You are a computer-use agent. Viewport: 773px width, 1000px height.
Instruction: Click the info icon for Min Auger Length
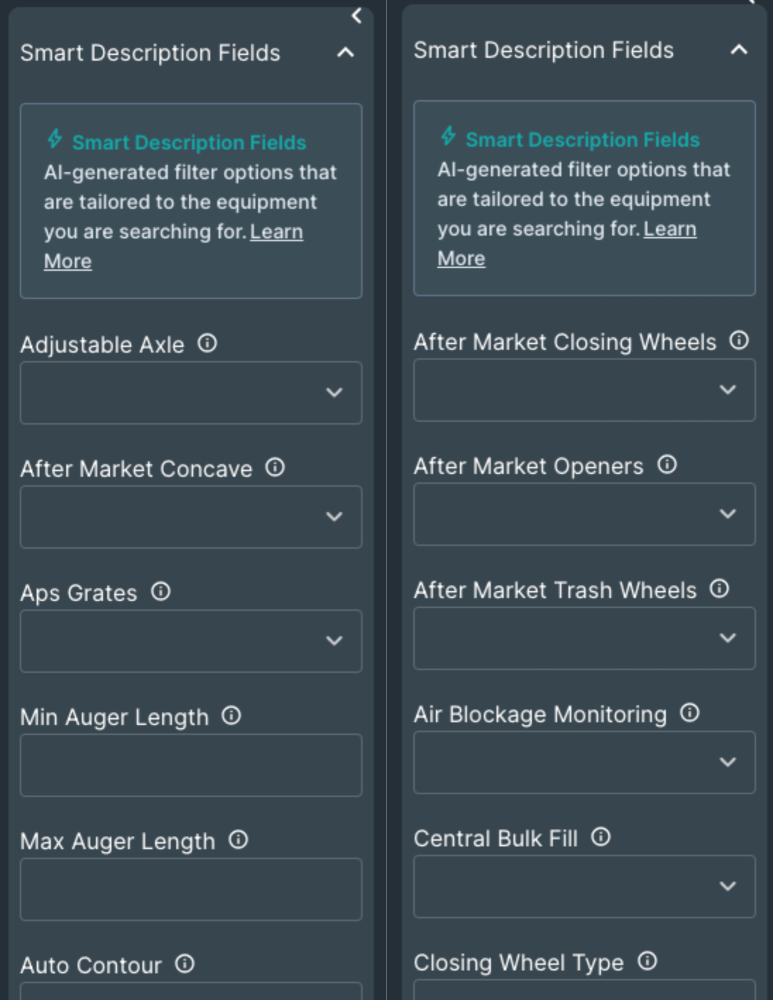coord(232,717)
